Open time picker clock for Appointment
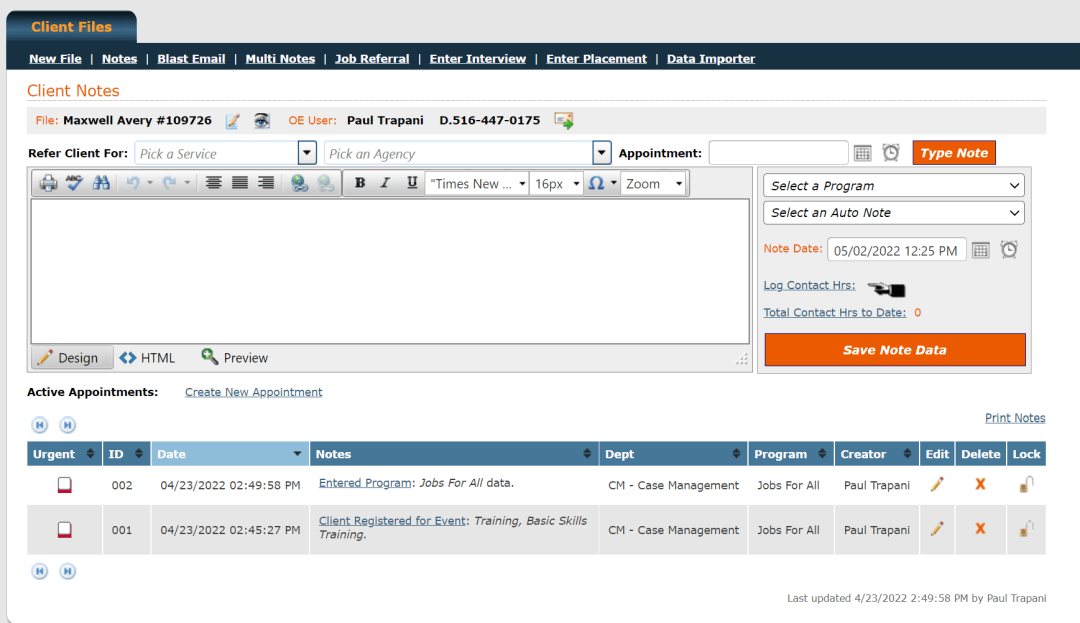1080x623 pixels. pos(891,153)
